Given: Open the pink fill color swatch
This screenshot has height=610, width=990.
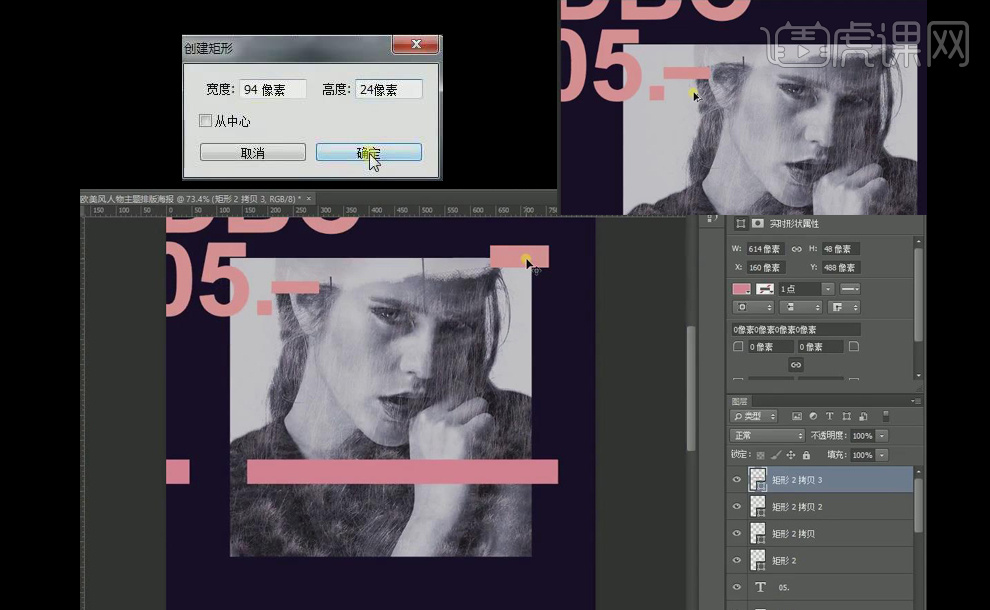Looking at the screenshot, I should pos(741,289).
